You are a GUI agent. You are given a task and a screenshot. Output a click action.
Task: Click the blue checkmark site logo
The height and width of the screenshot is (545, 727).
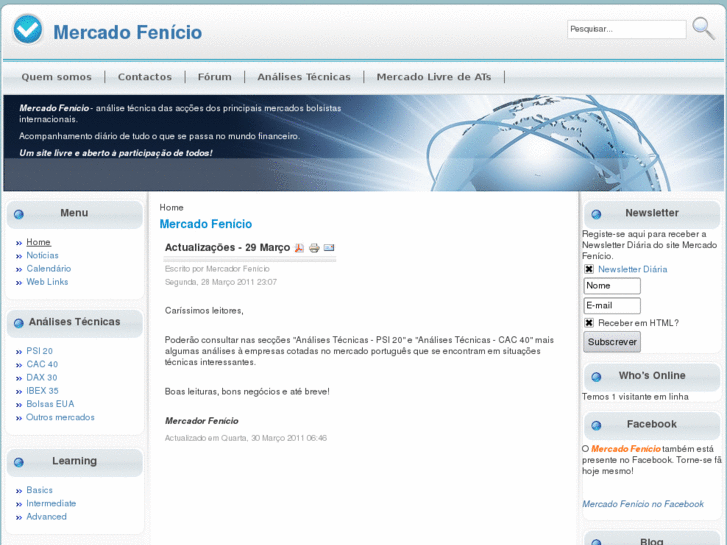28,29
